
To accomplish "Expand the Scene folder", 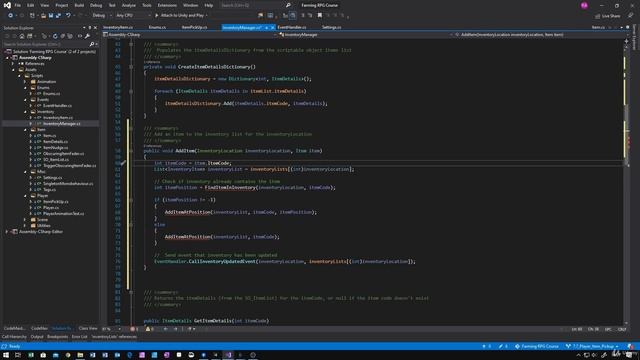I will click(x=25, y=220).
